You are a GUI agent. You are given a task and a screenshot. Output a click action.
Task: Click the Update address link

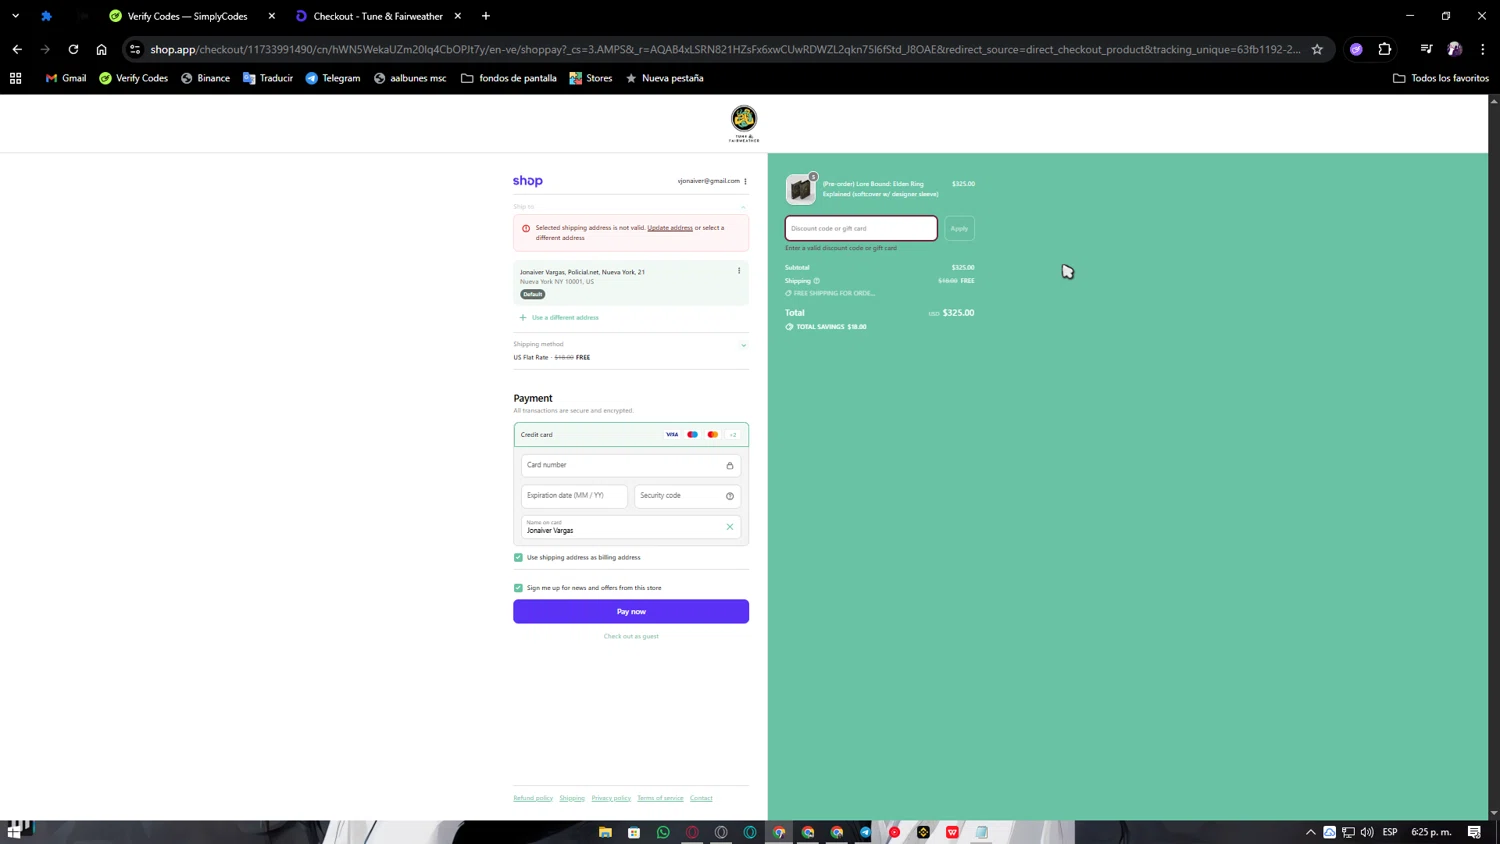670,228
